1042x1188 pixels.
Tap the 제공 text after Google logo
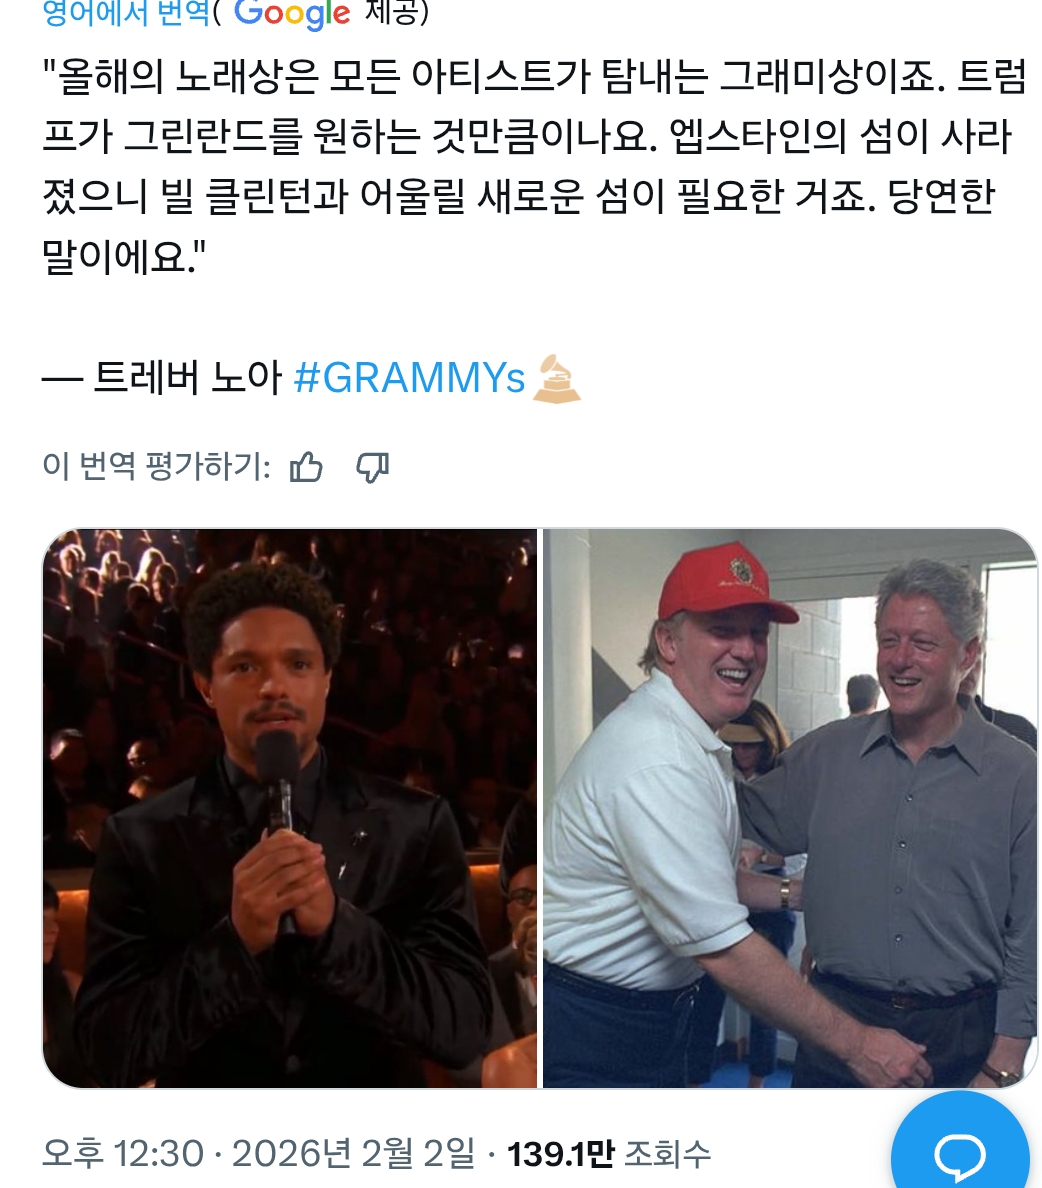pos(396,12)
